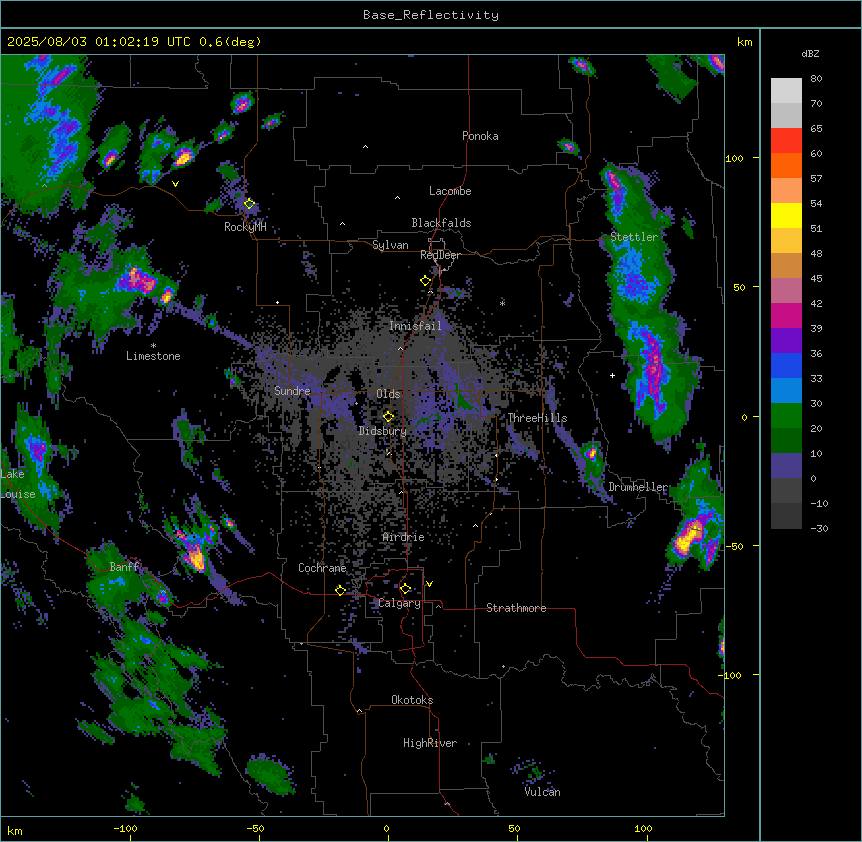The image size is (862, 842).
Task: Click the km unit label beside timestamp row
Action: [745, 42]
